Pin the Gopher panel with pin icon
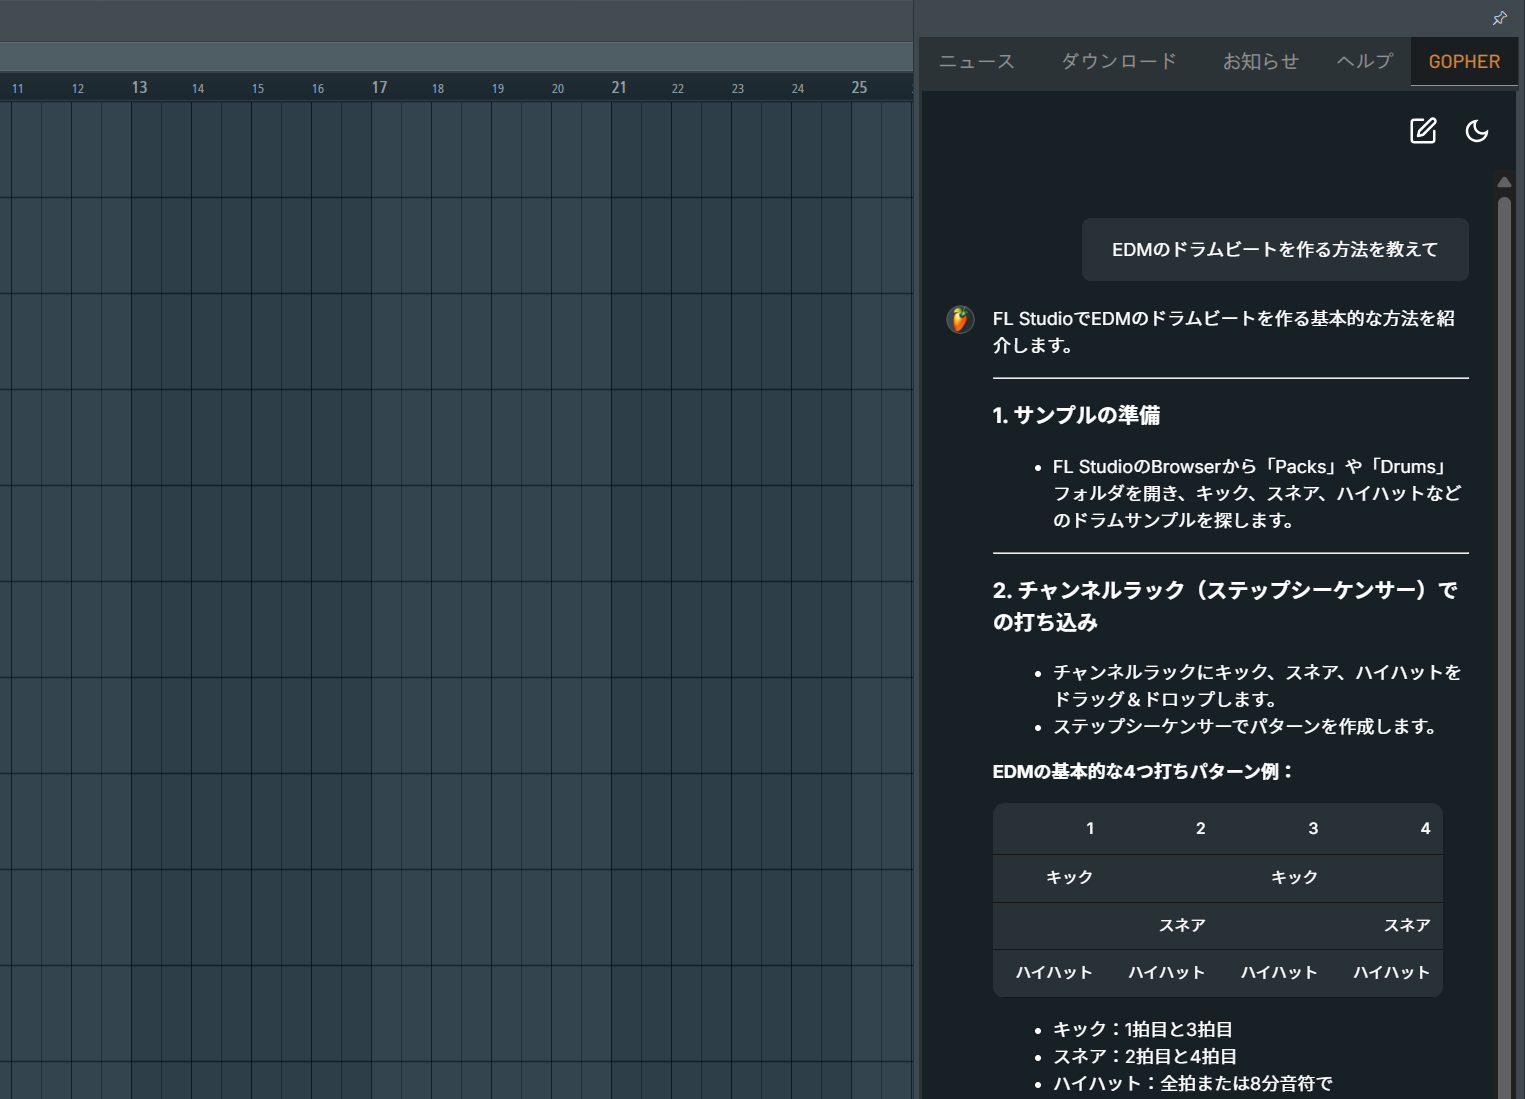 click(1499, 18)
